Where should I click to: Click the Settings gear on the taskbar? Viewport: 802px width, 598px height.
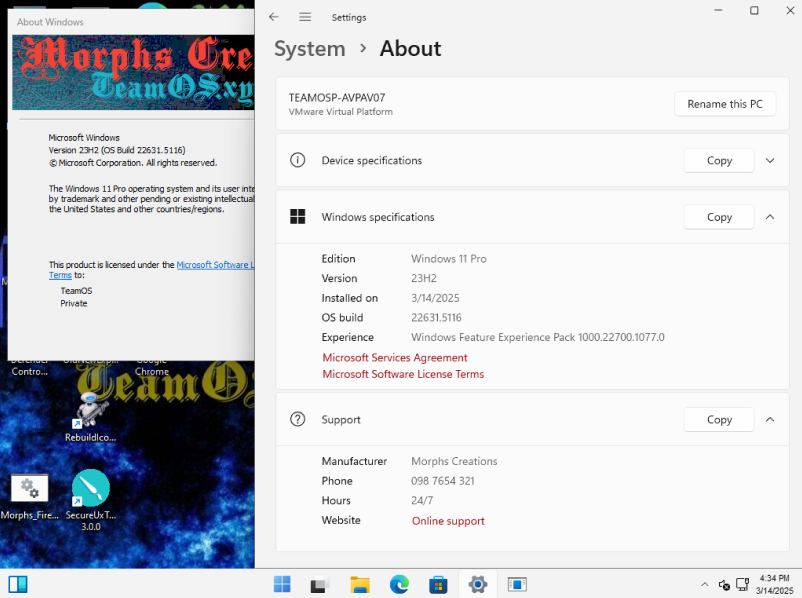tap(478, 584)
